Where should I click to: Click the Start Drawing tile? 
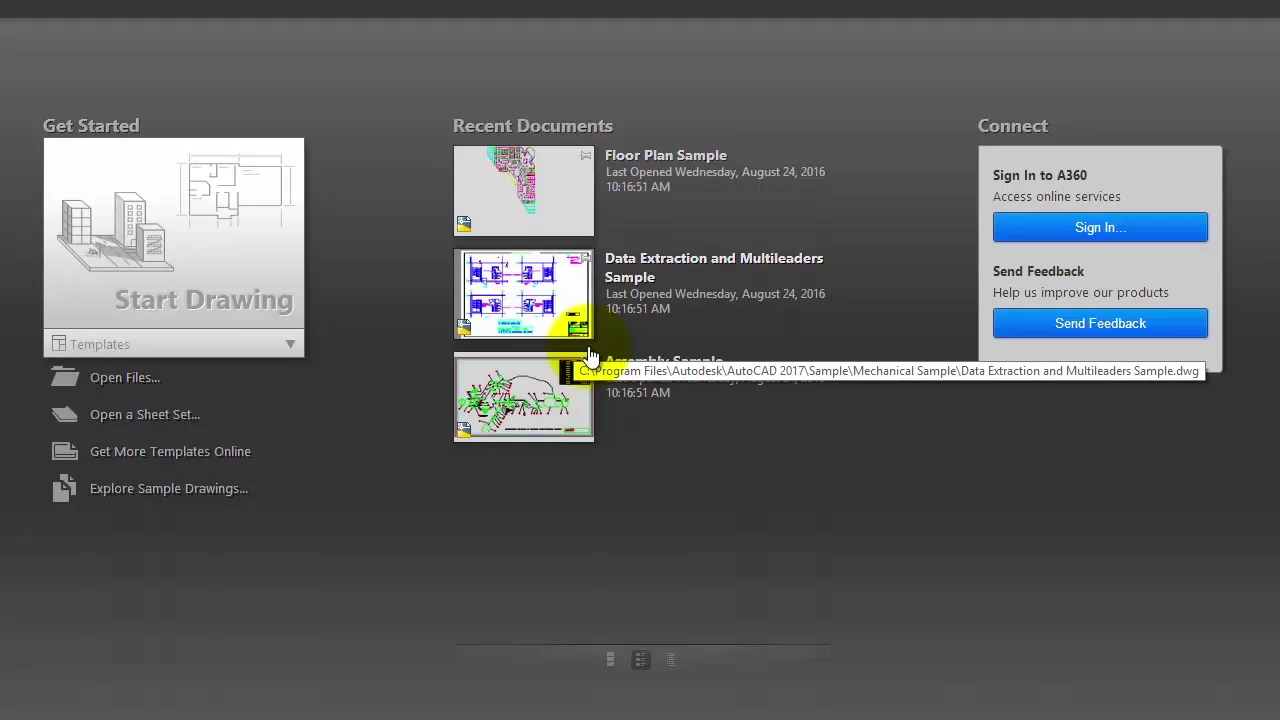click(174, 234)
